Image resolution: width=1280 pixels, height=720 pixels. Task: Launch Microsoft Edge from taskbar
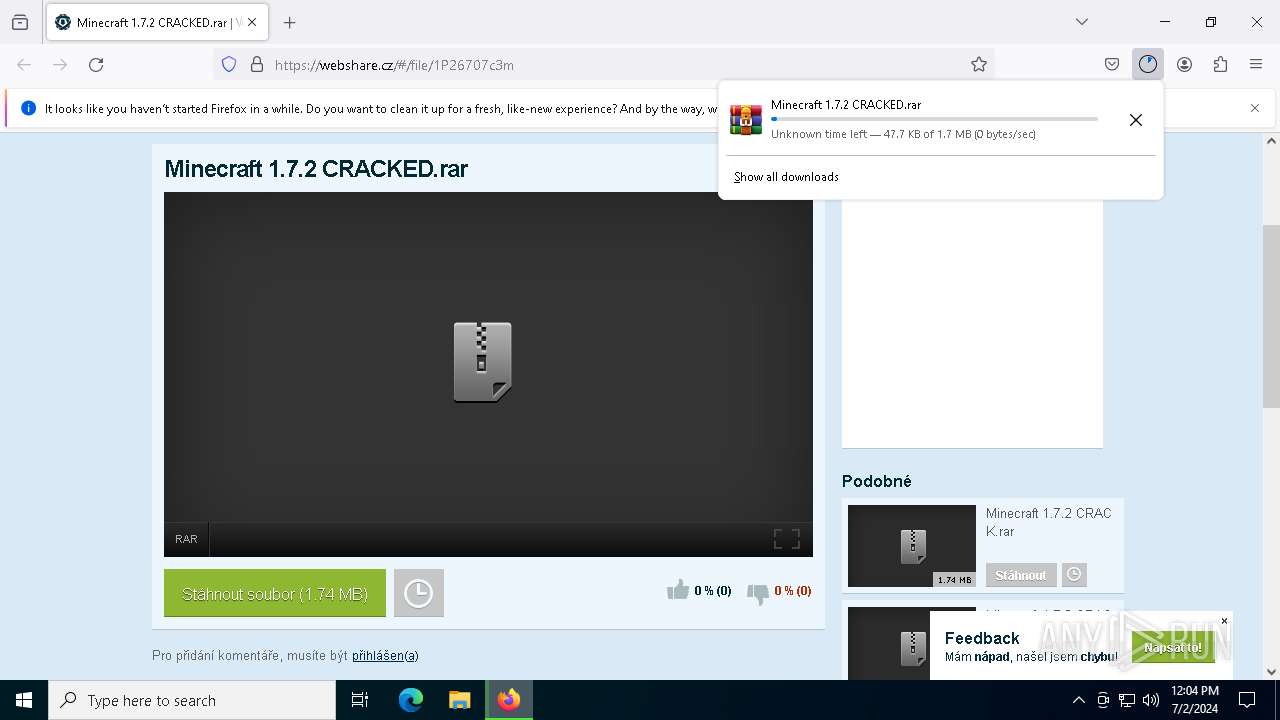point(411,700)
